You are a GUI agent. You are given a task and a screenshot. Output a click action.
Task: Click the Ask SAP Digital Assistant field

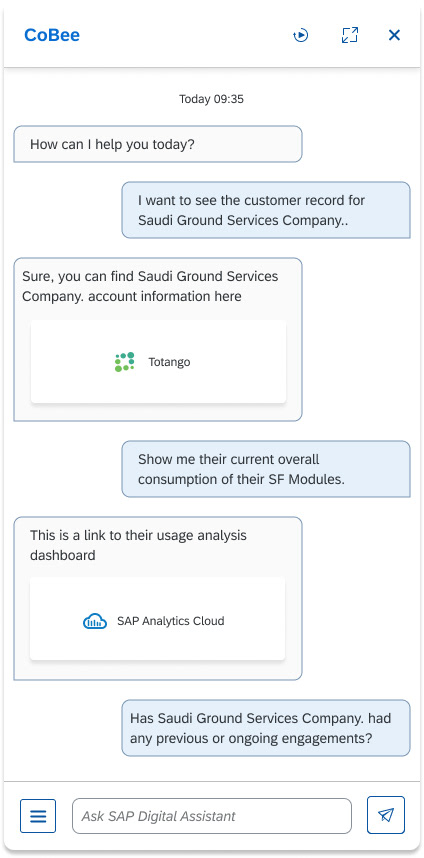(x=212, y=816)
